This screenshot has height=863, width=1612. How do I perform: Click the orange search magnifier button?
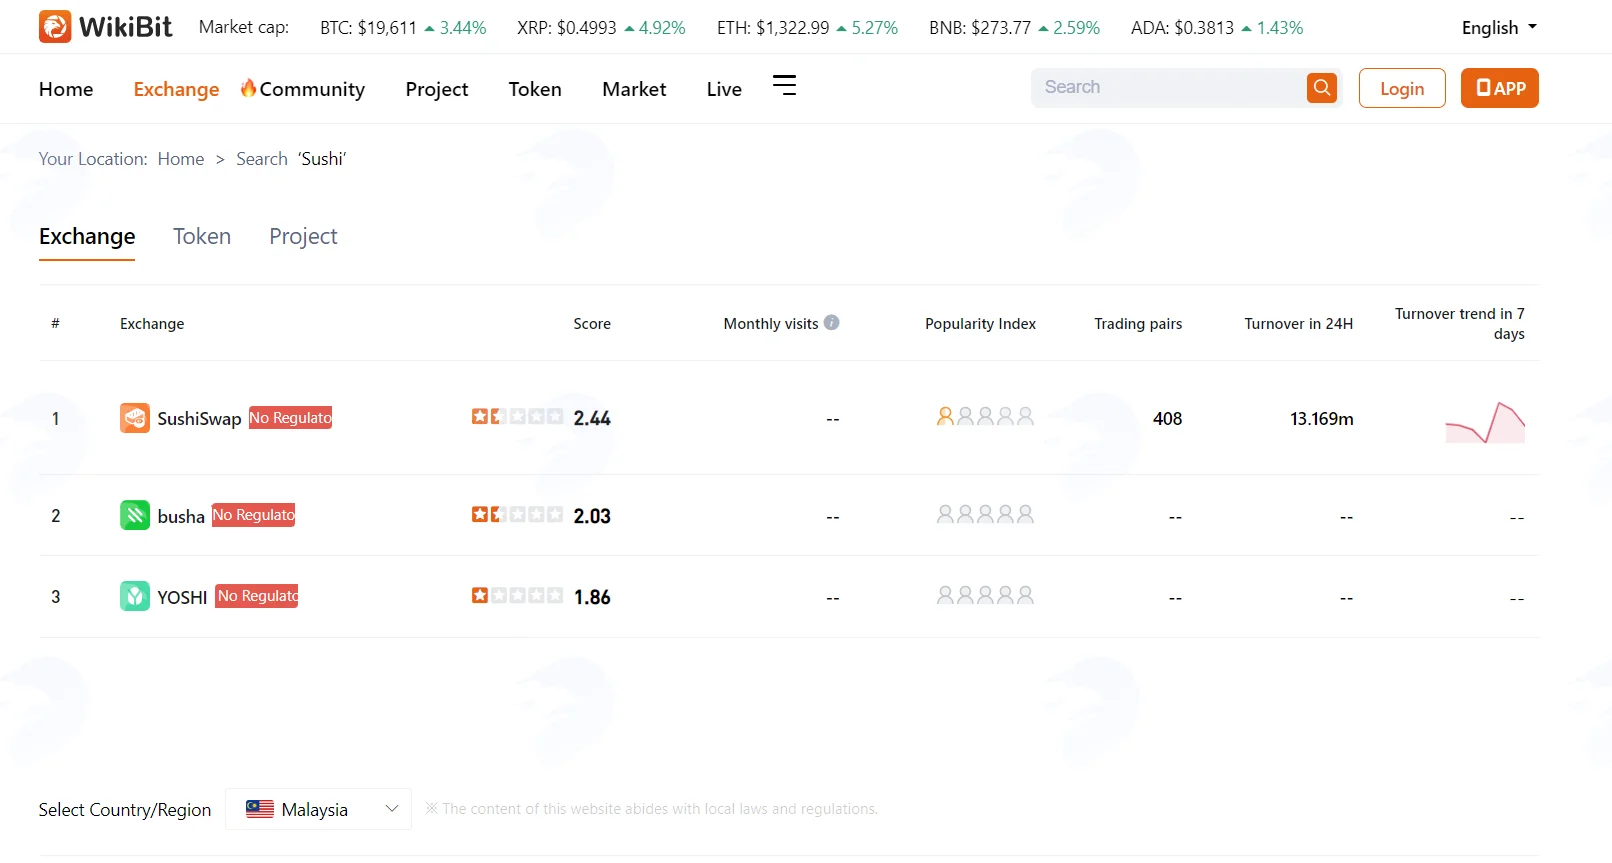coord(1321,88)
